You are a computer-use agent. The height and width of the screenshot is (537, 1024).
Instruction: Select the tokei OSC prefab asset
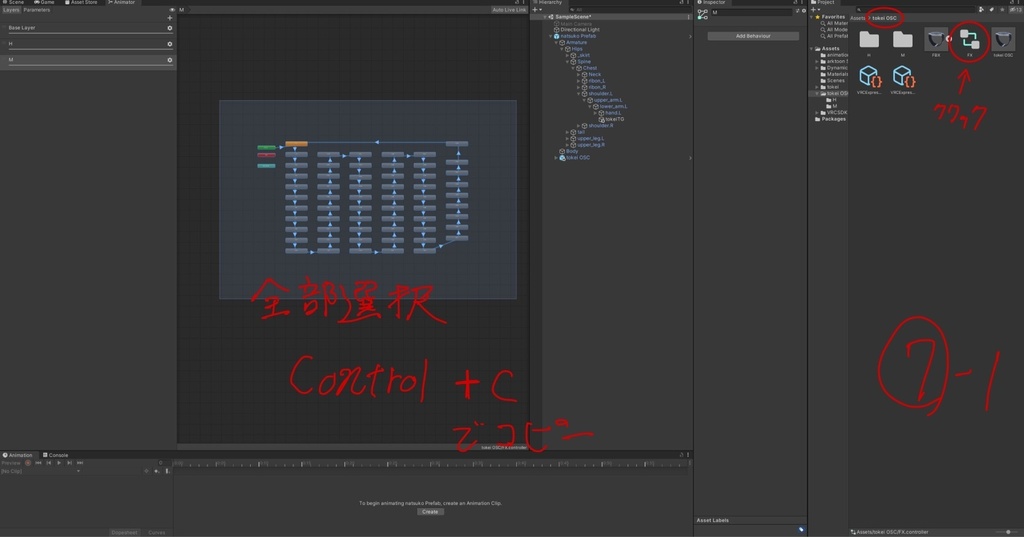click(1003, 40)
